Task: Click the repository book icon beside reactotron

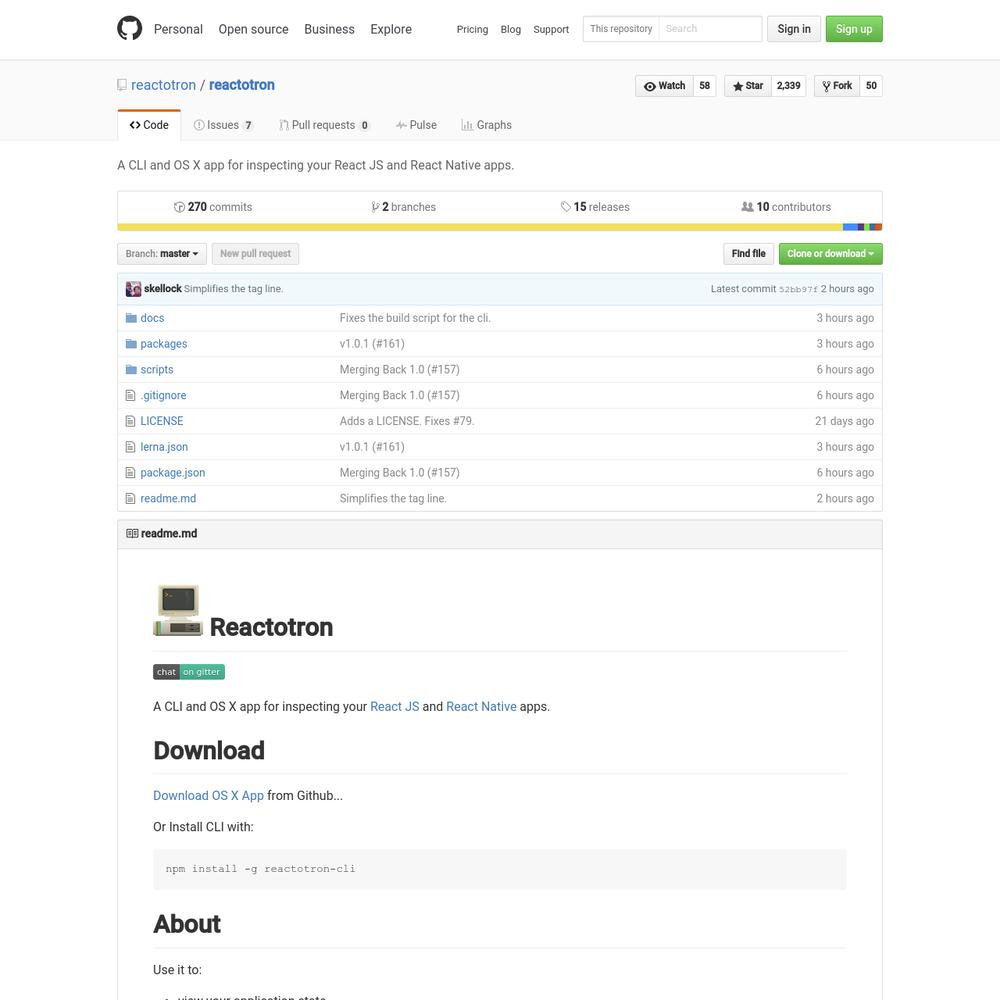Action: click(x=122, y=85)
